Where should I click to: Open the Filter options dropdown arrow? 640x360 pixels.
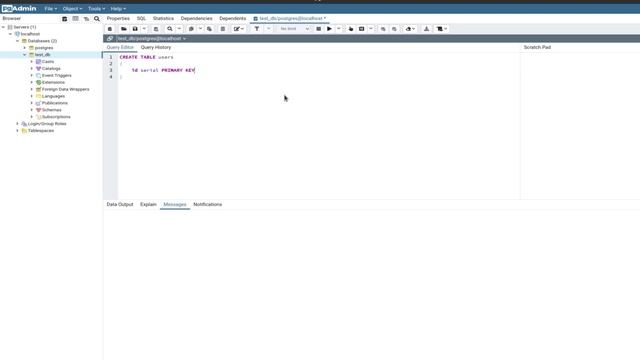click(x=268, y=29)
